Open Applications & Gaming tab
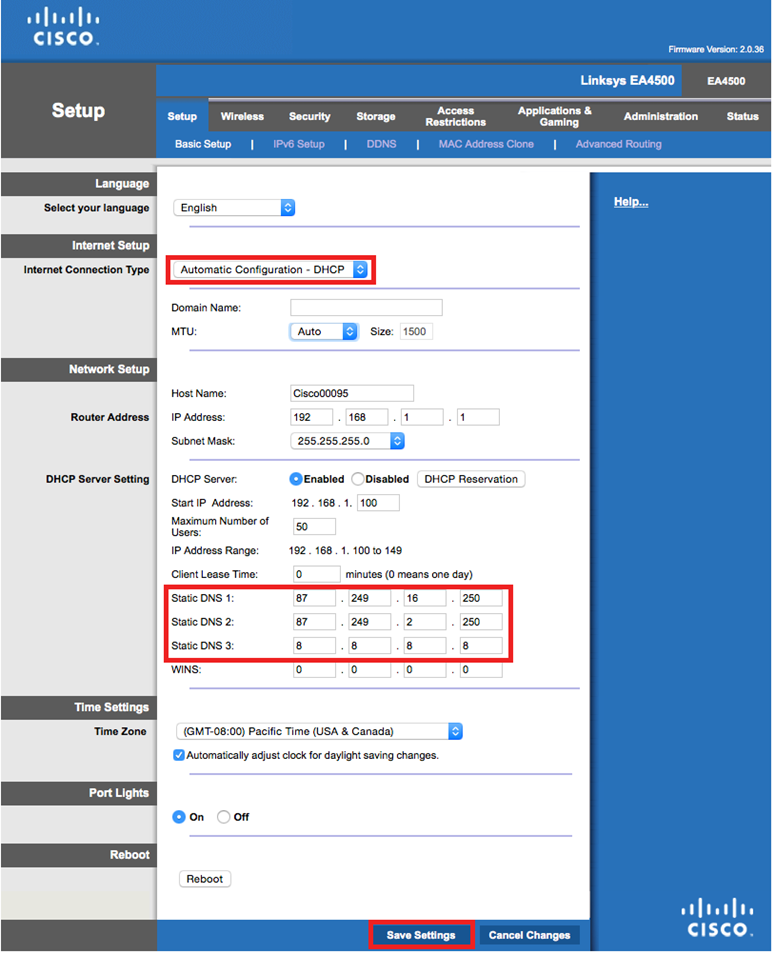 [x=555, y=116]
